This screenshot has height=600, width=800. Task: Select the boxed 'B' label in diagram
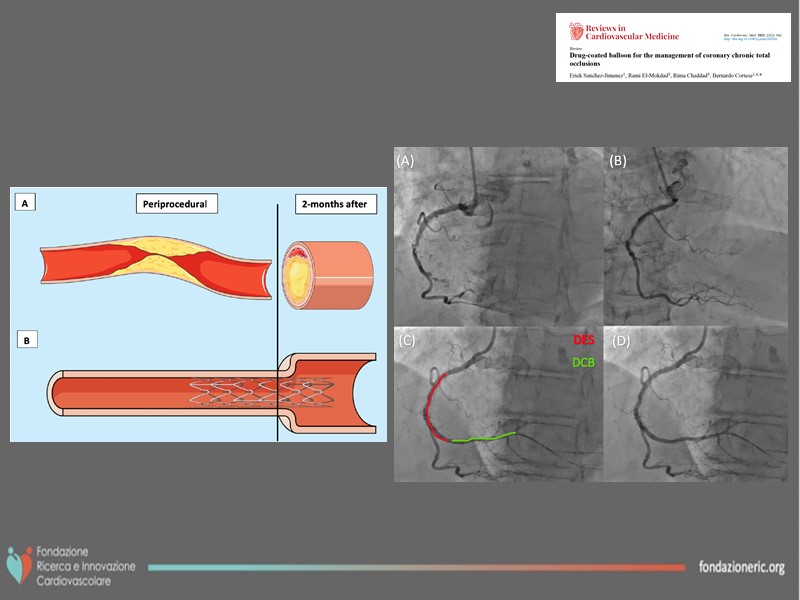point(26,341)
